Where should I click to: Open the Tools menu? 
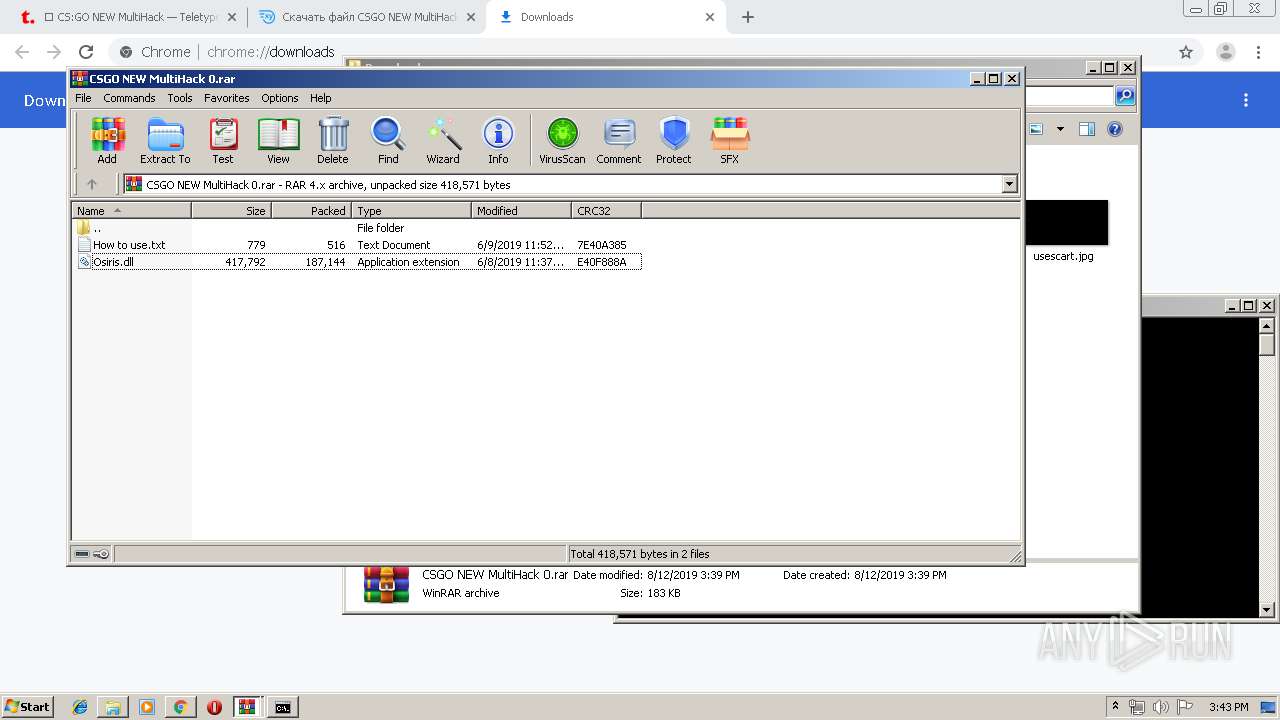180,98
